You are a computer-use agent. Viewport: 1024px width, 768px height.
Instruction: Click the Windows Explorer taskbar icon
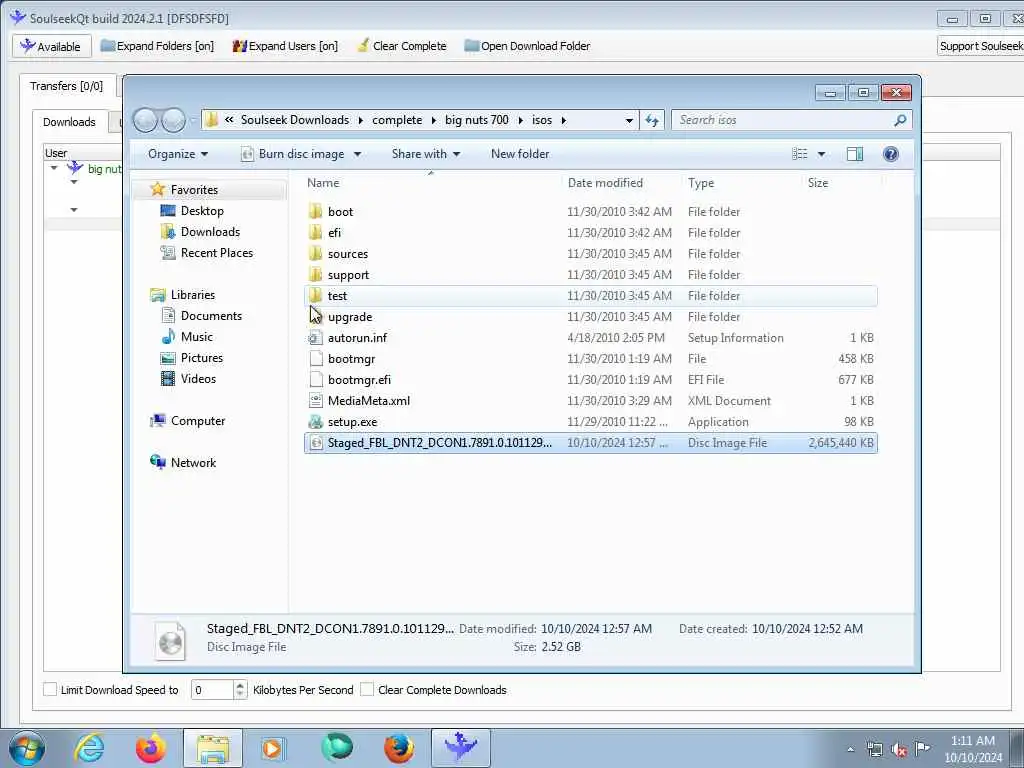tap(213, 748)
